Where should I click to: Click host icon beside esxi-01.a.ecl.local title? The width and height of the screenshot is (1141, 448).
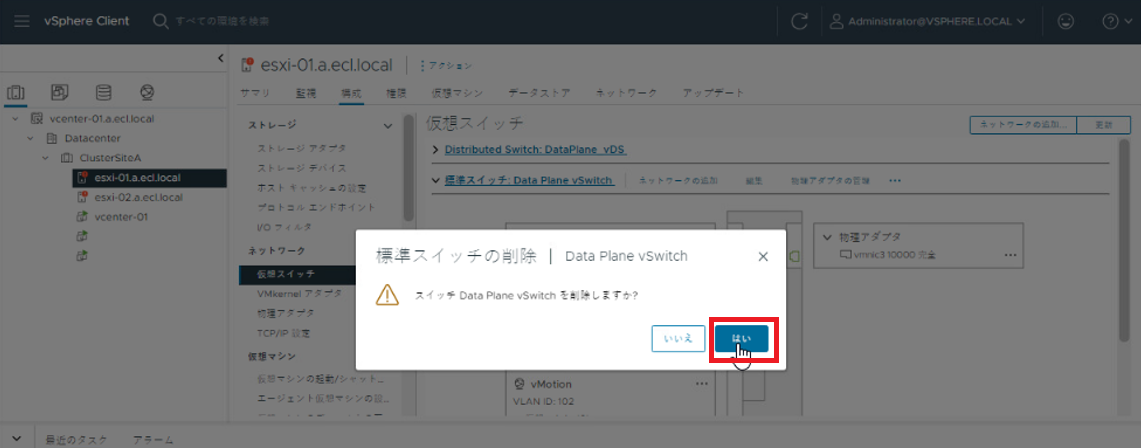(247, 65)
